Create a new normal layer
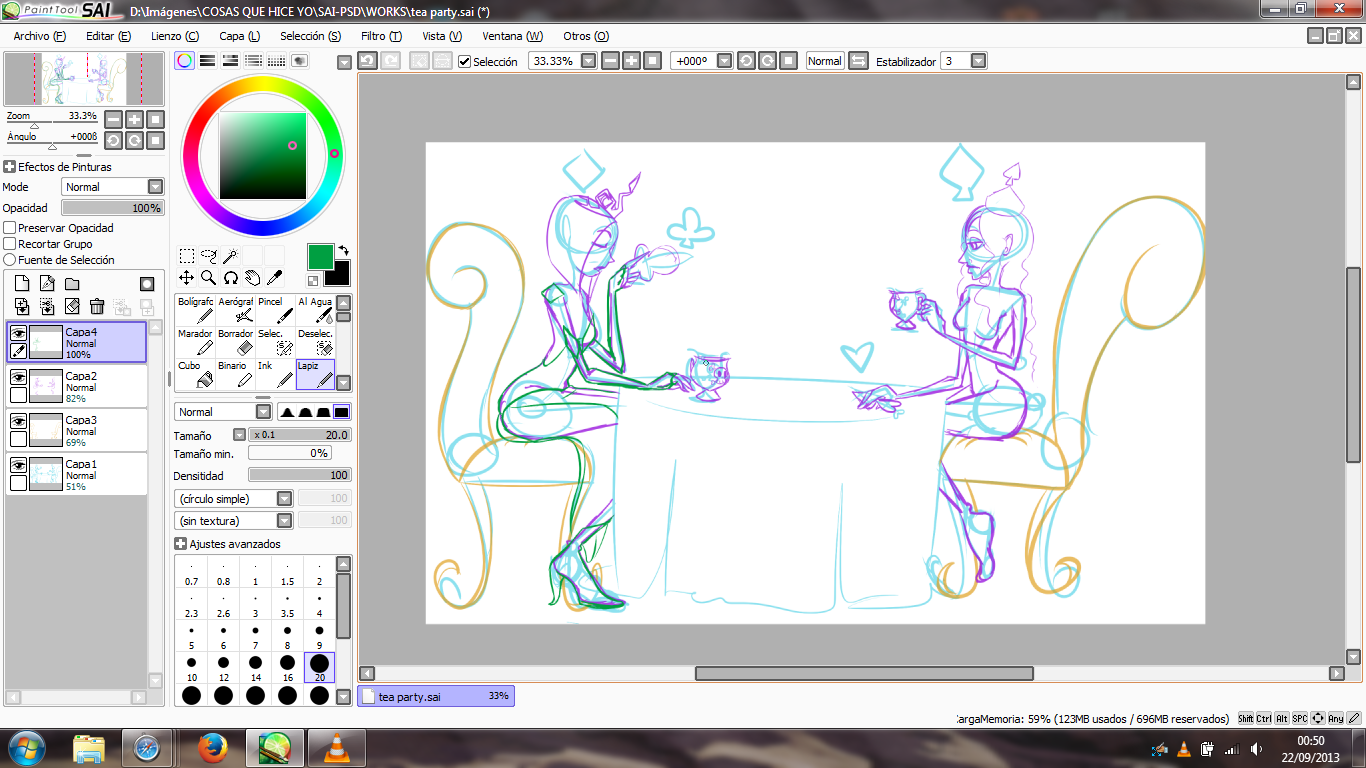The width and height of the screenshot is (1366, 768). tap(22, 284)
